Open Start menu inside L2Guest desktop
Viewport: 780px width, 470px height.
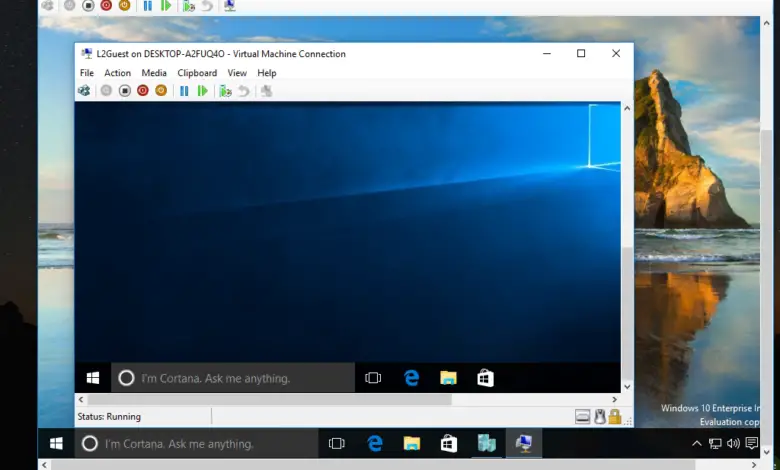(x=93, y=378)
